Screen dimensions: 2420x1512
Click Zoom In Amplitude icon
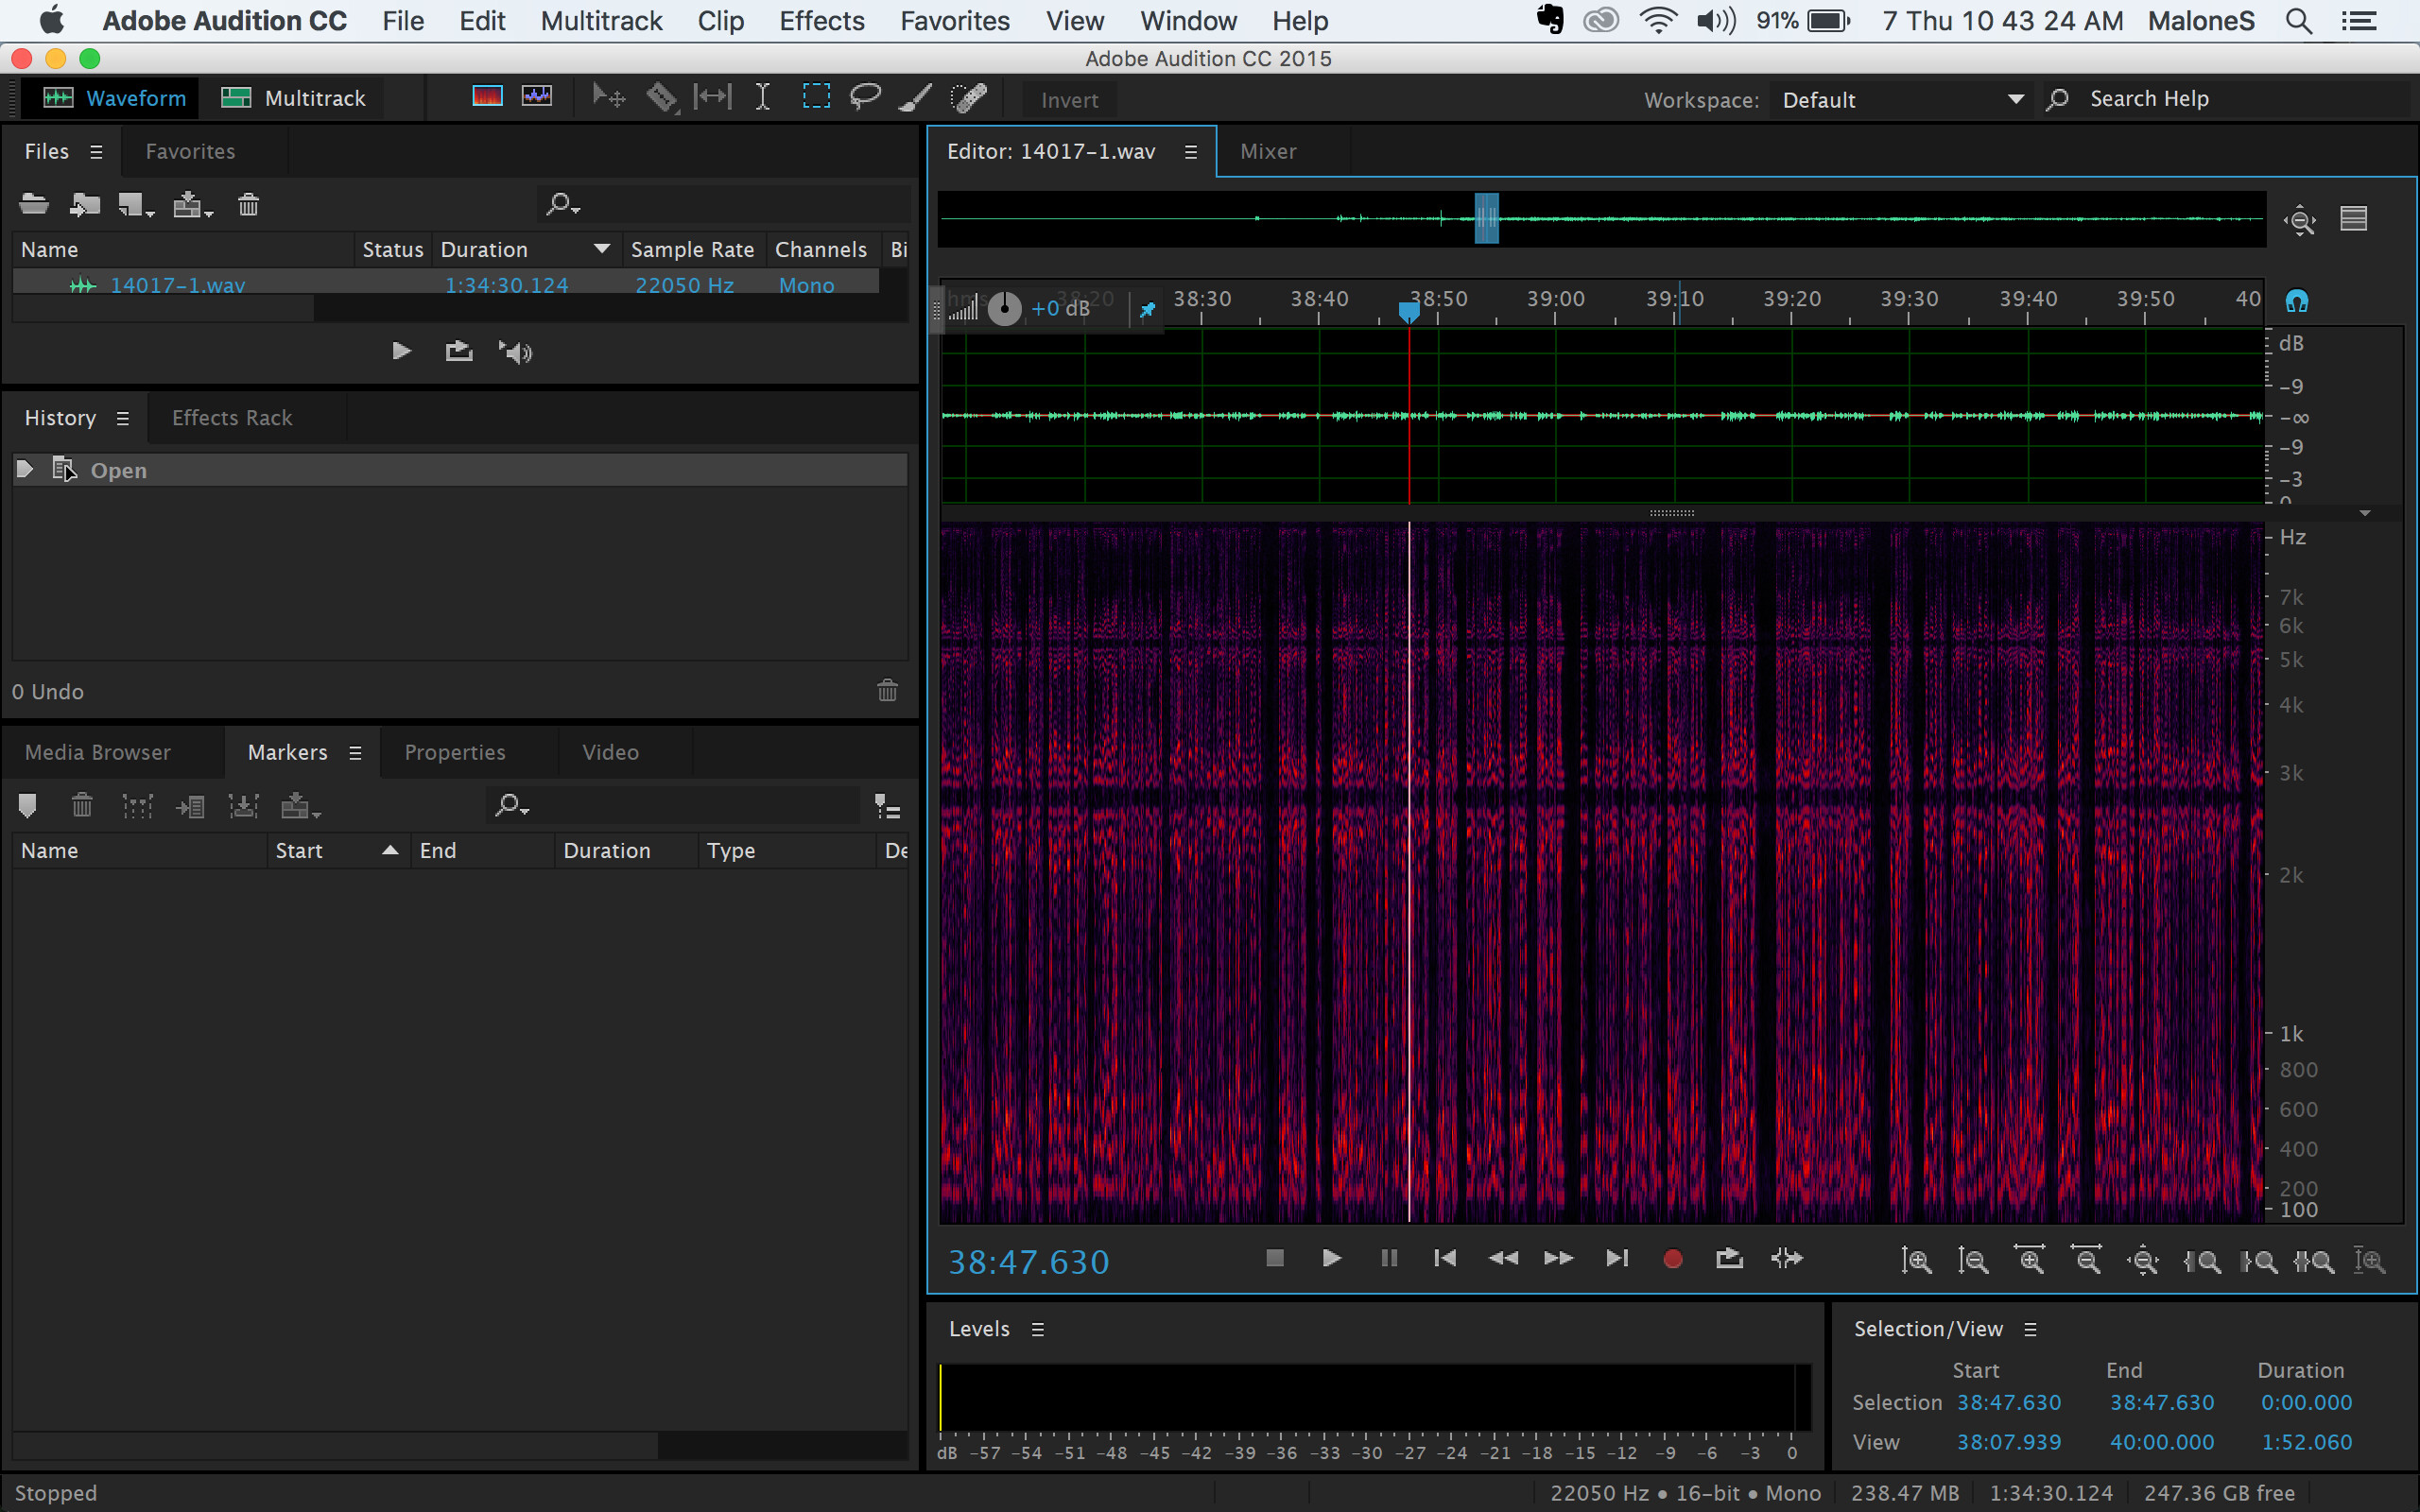[x=1916, y=1260]
